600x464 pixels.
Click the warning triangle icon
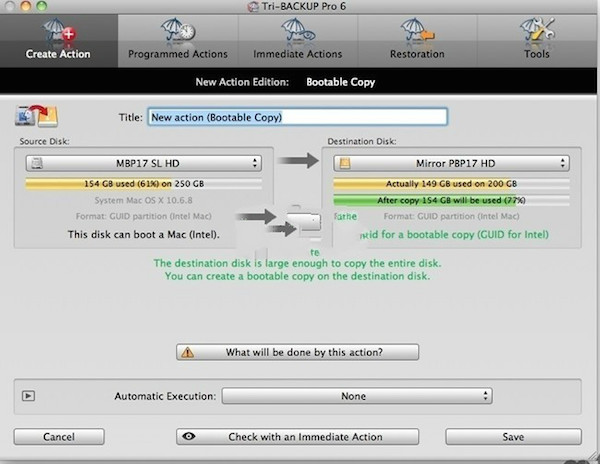click(x=188, y=352)
